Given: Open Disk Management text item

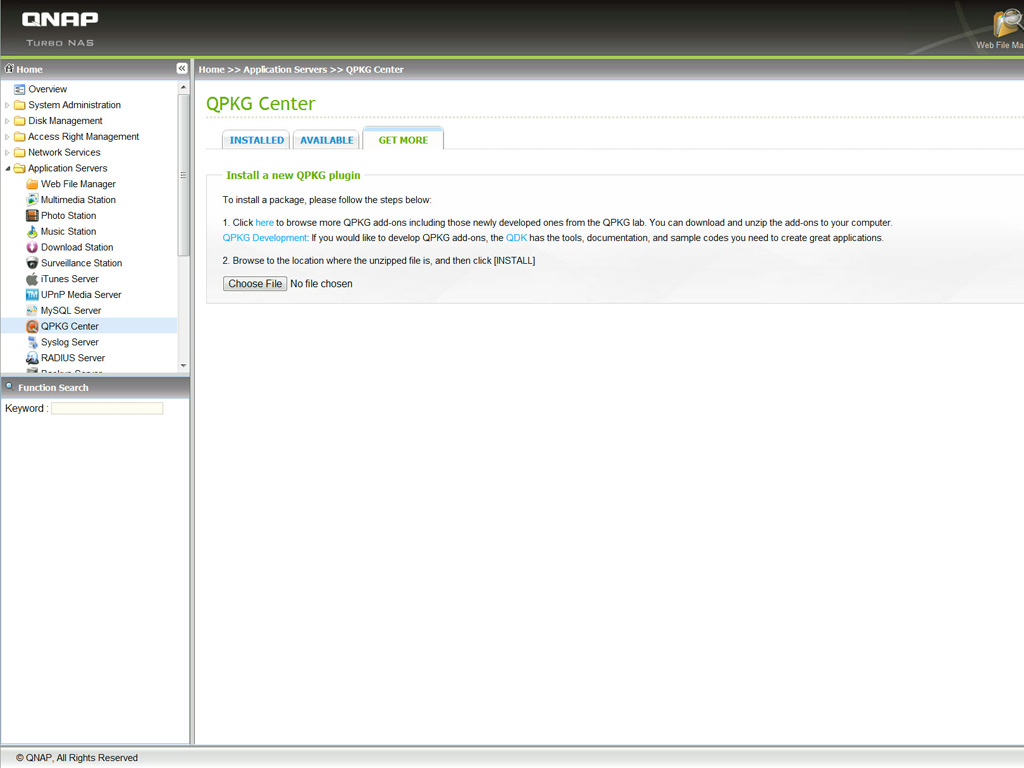Looking at the screenshot, I should click(x=65, y=121).
